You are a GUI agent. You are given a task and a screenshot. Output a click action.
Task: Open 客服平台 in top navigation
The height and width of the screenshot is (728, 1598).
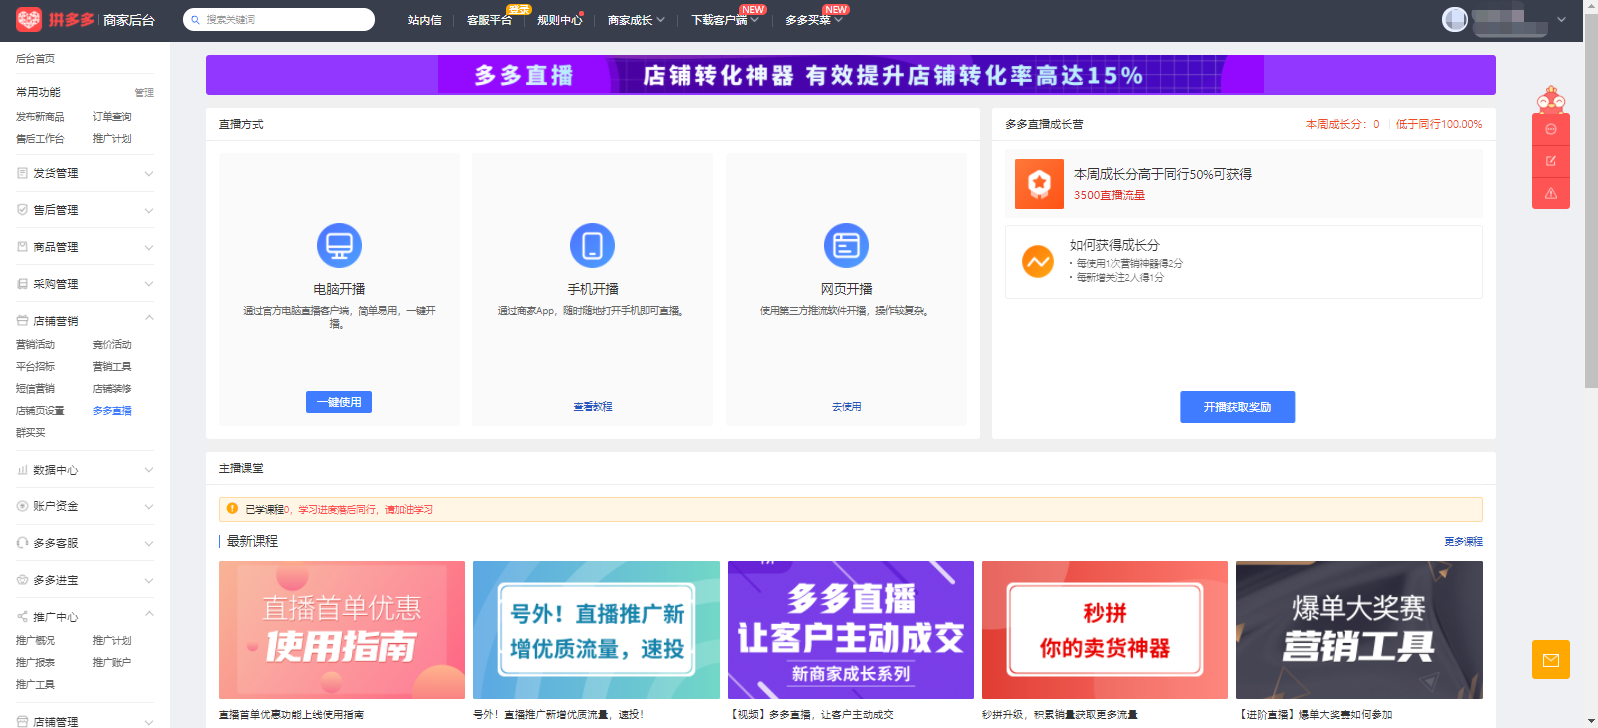click(x=489, y=20)
